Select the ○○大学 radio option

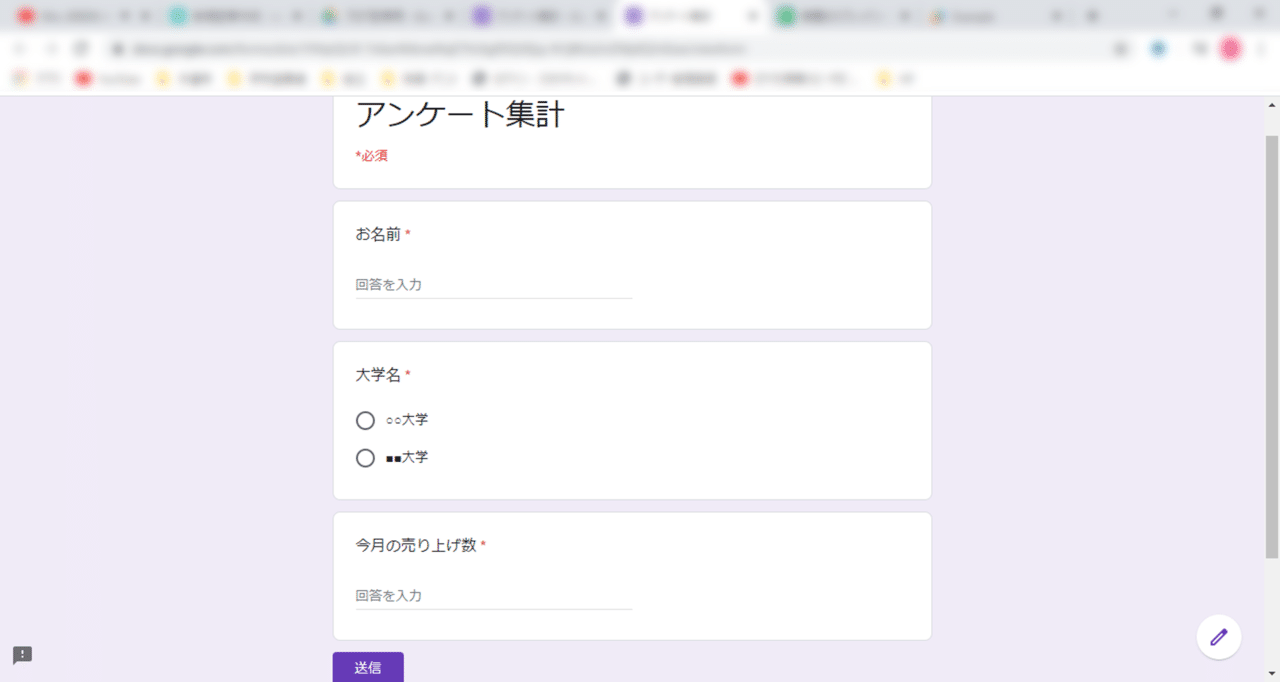365,420
